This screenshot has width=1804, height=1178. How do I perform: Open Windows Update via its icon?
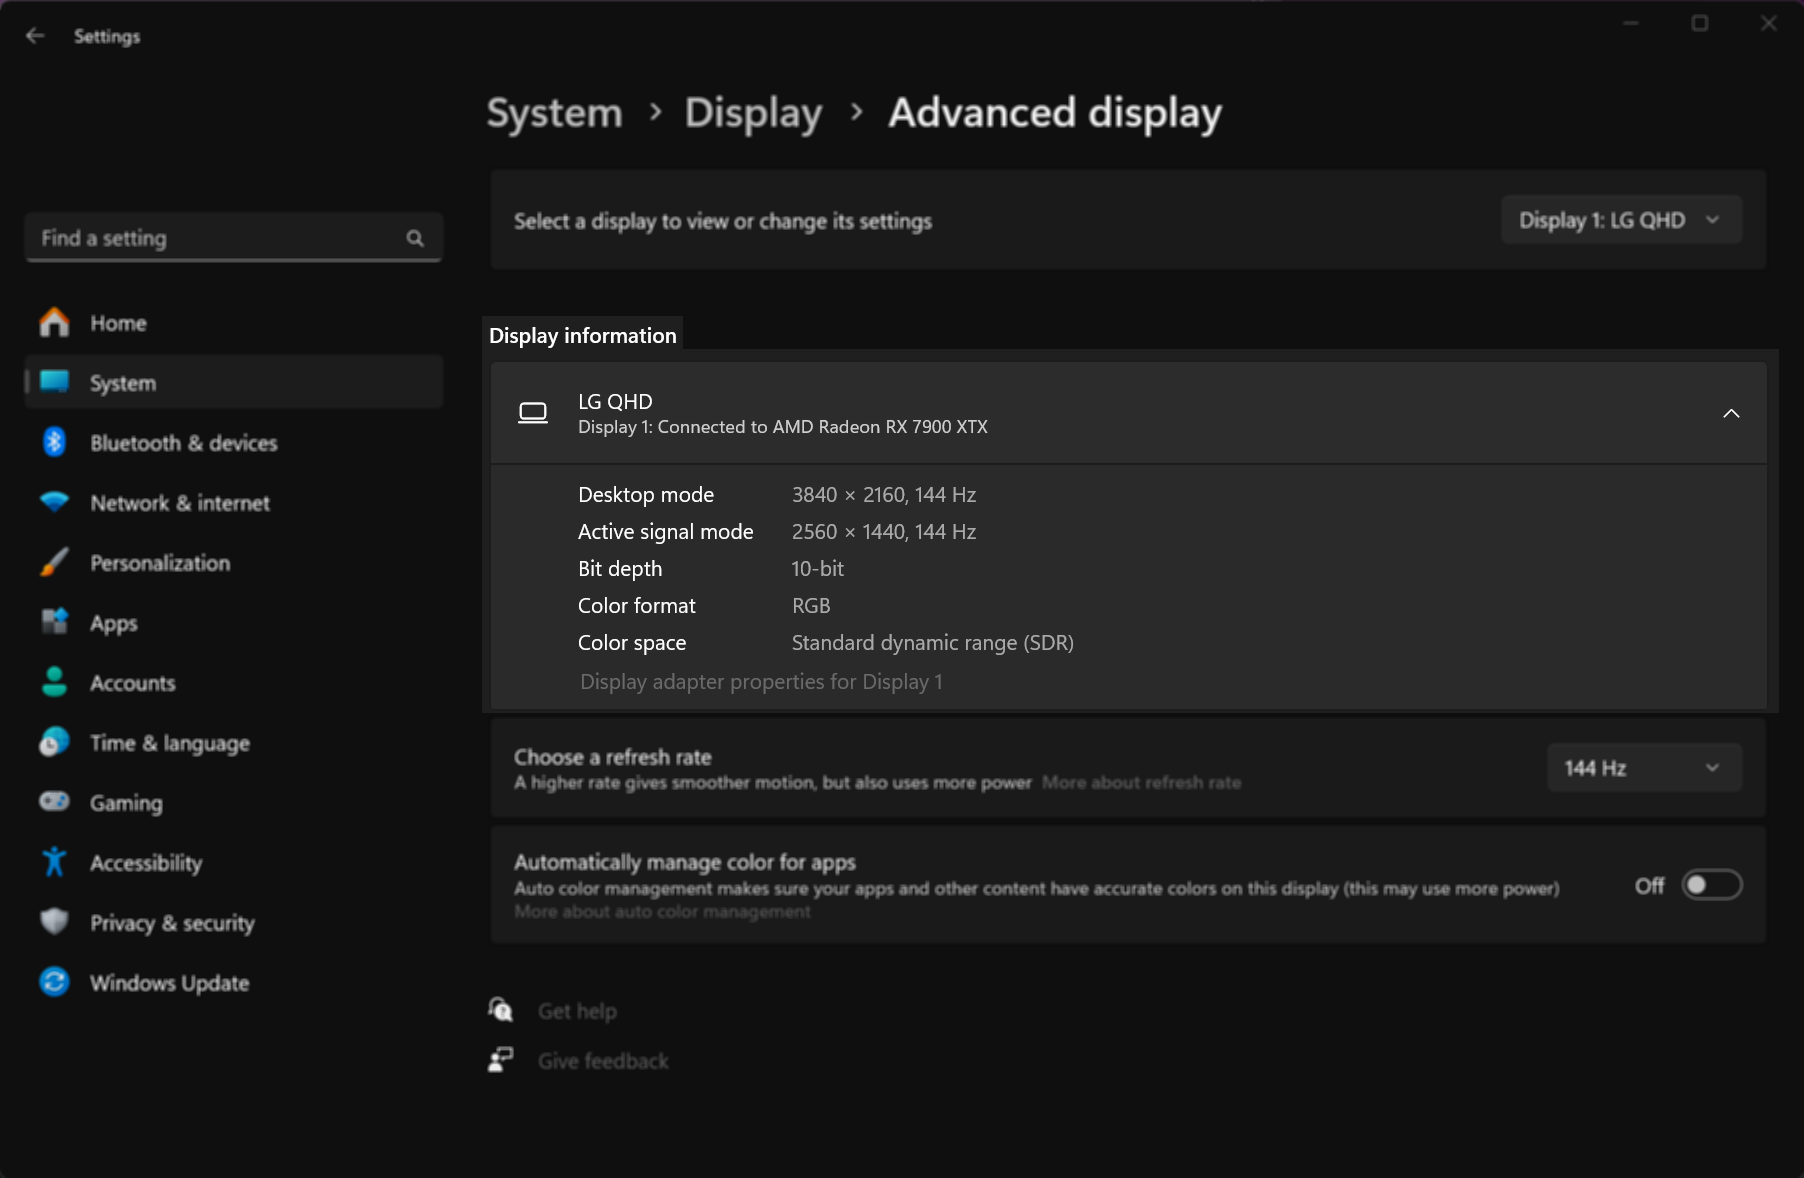(x=53, y=982)
